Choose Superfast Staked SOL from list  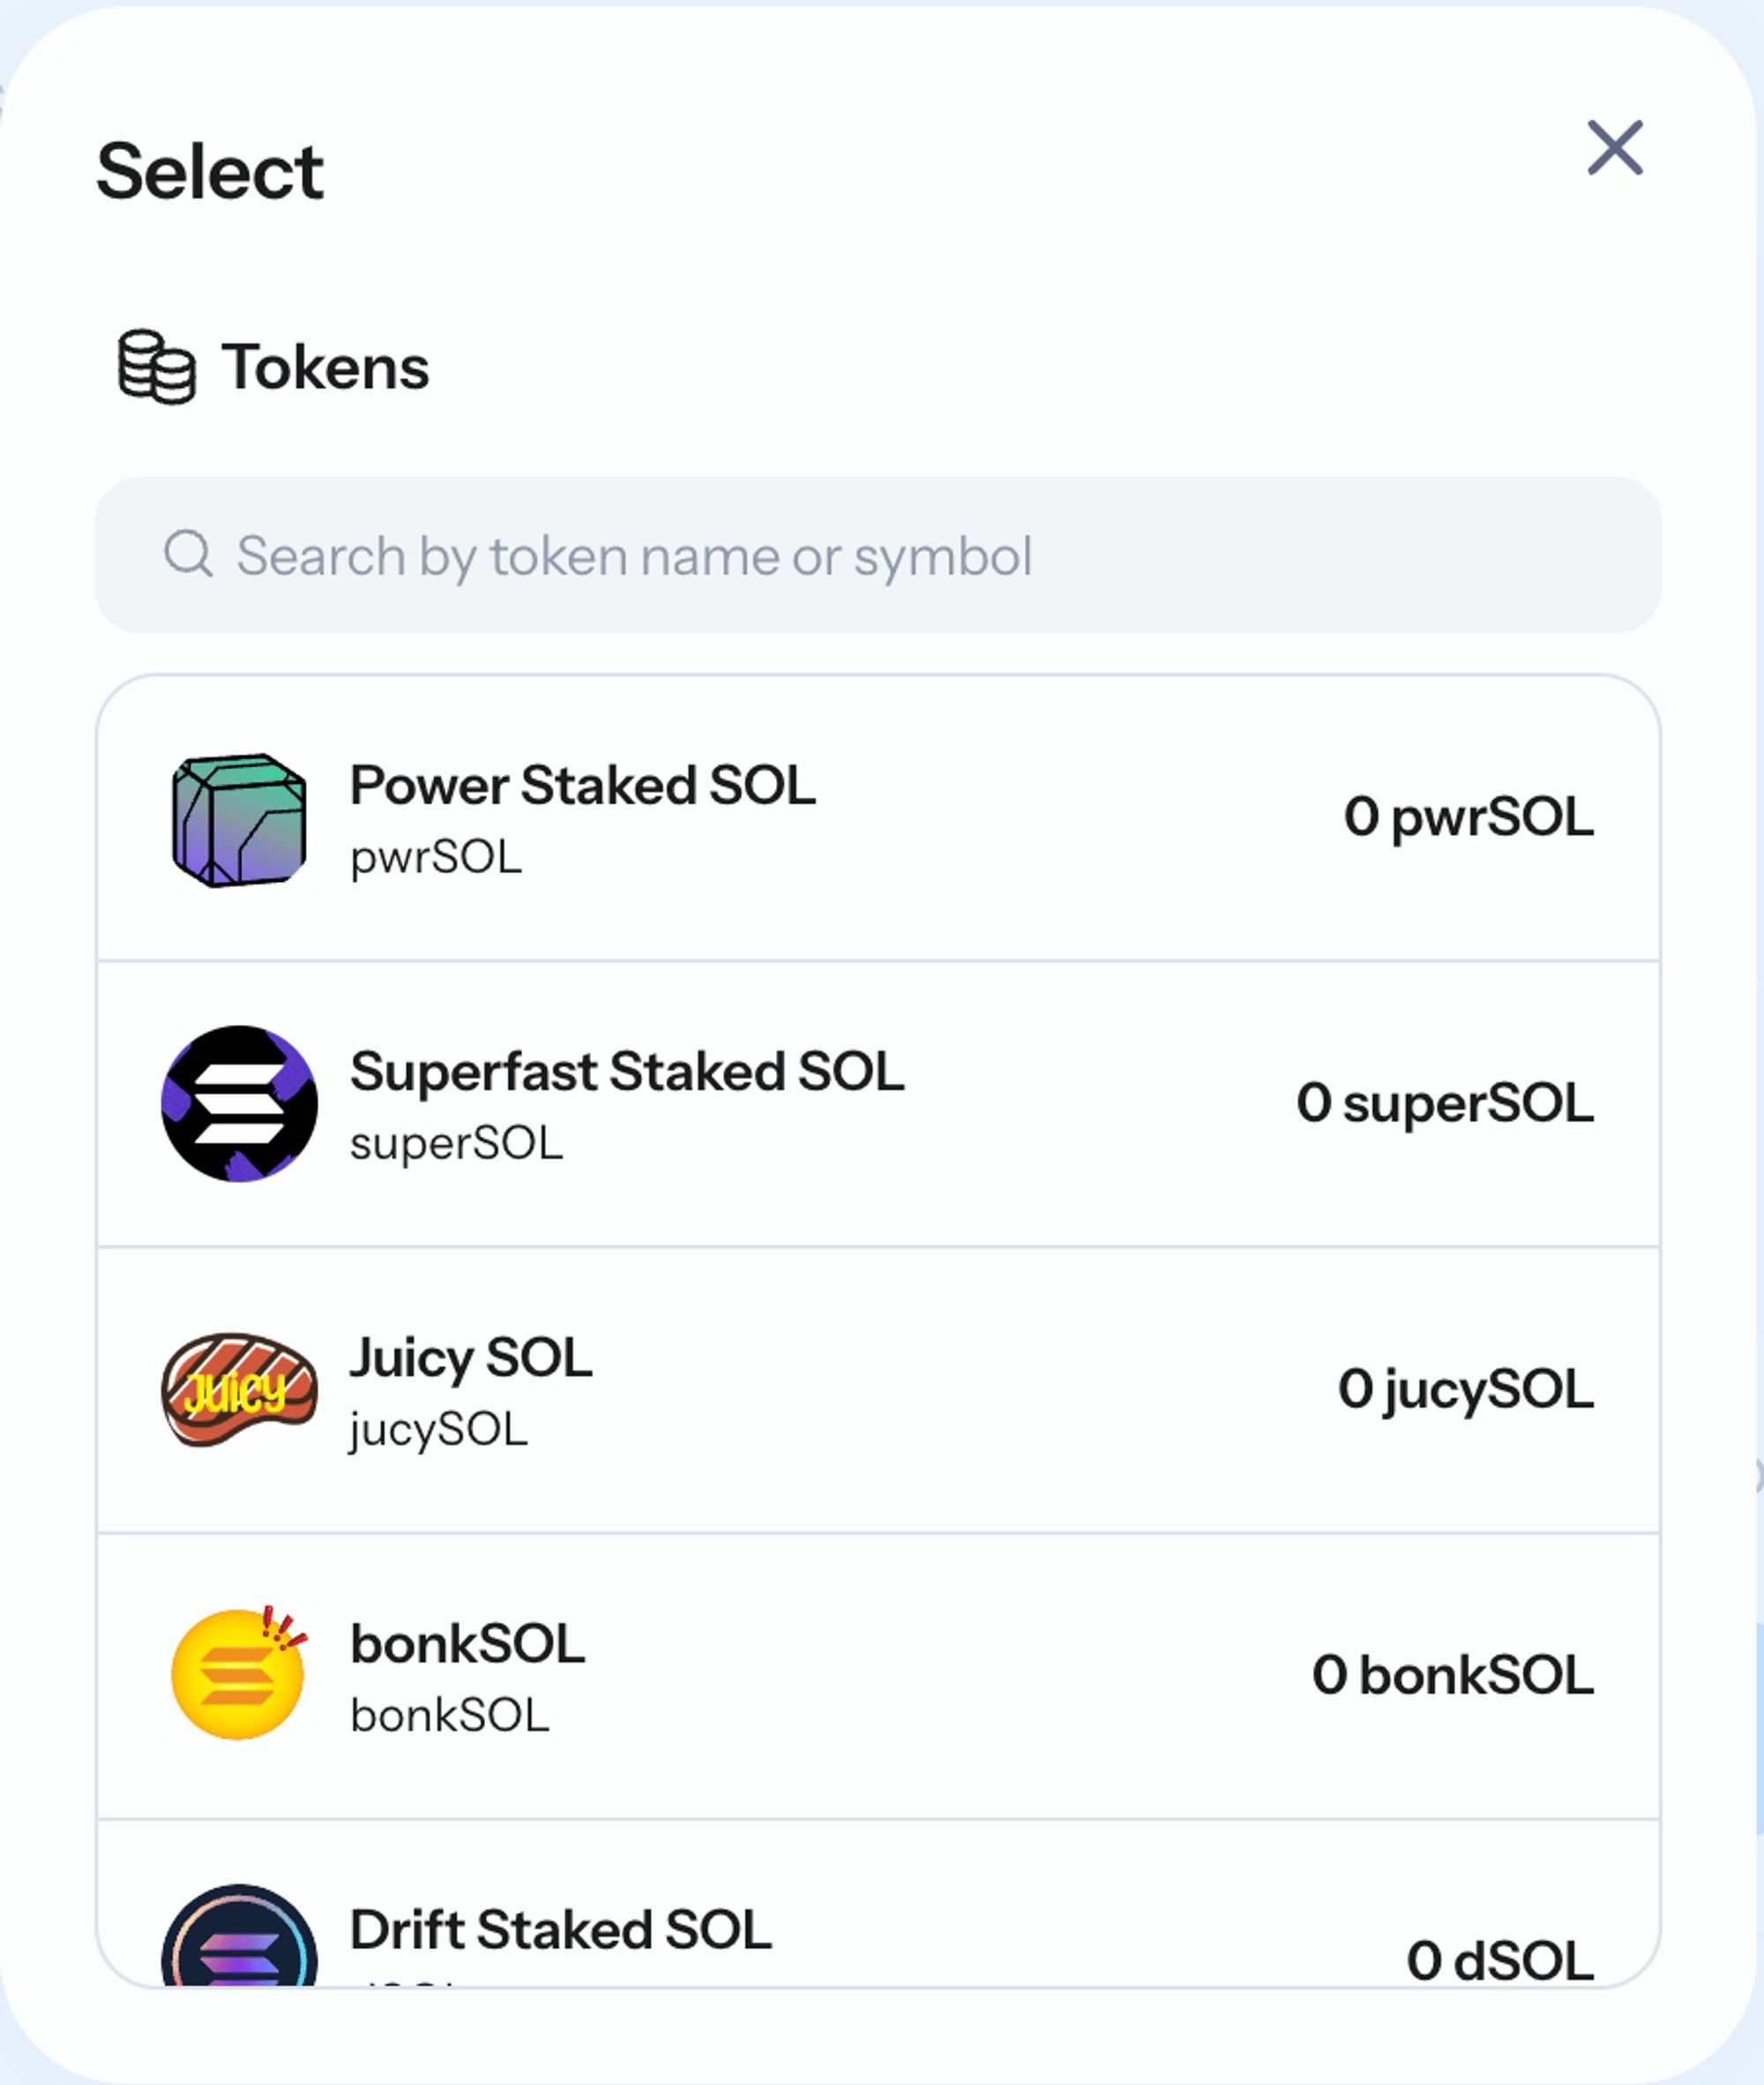coord(626,1071)
